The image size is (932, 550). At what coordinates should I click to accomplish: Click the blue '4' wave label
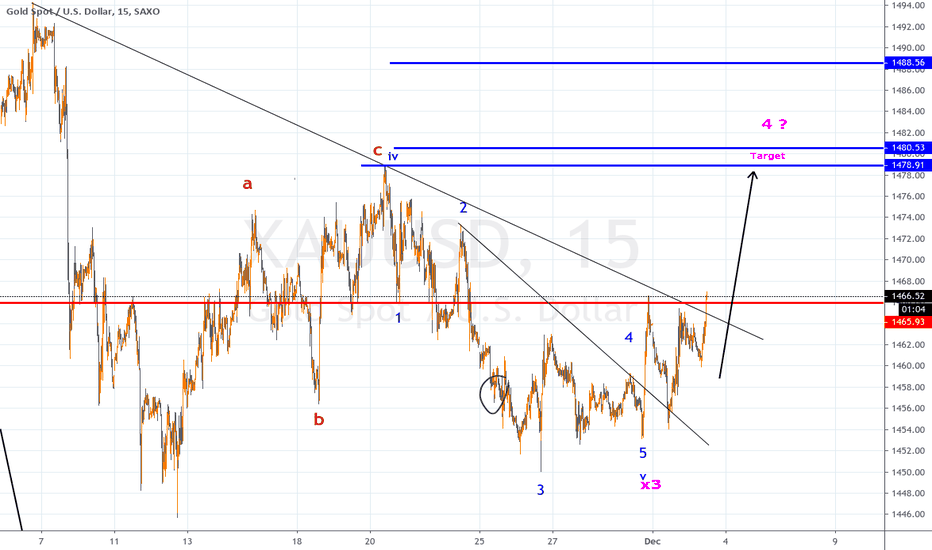click(629, 337)
